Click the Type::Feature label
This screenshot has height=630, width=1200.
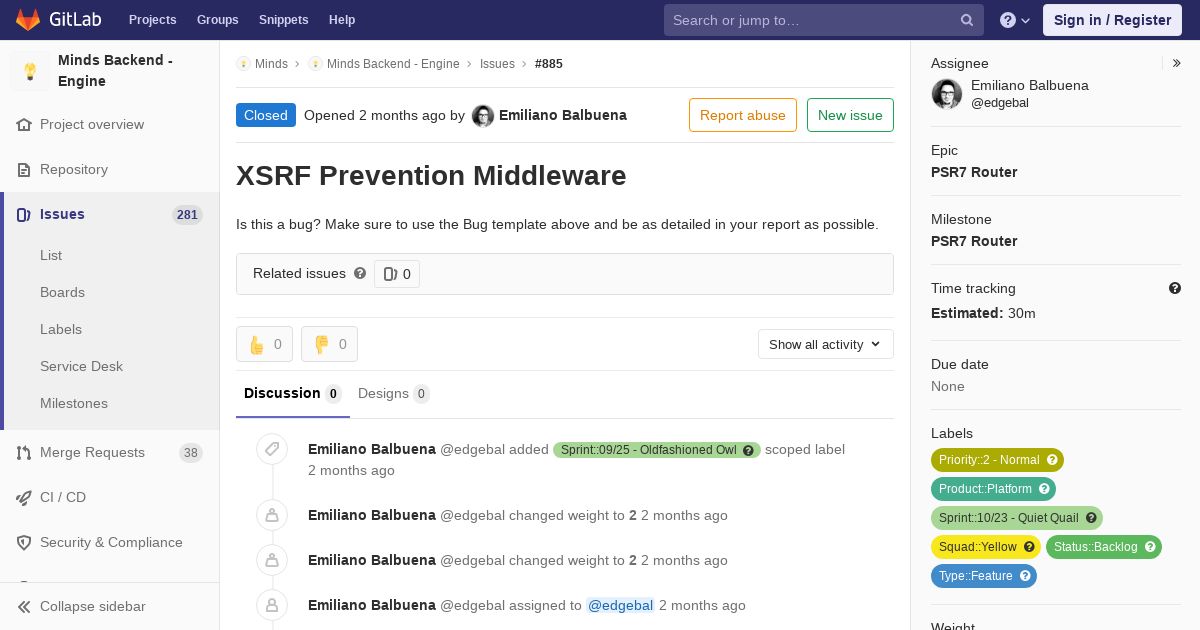pos(983,576)
